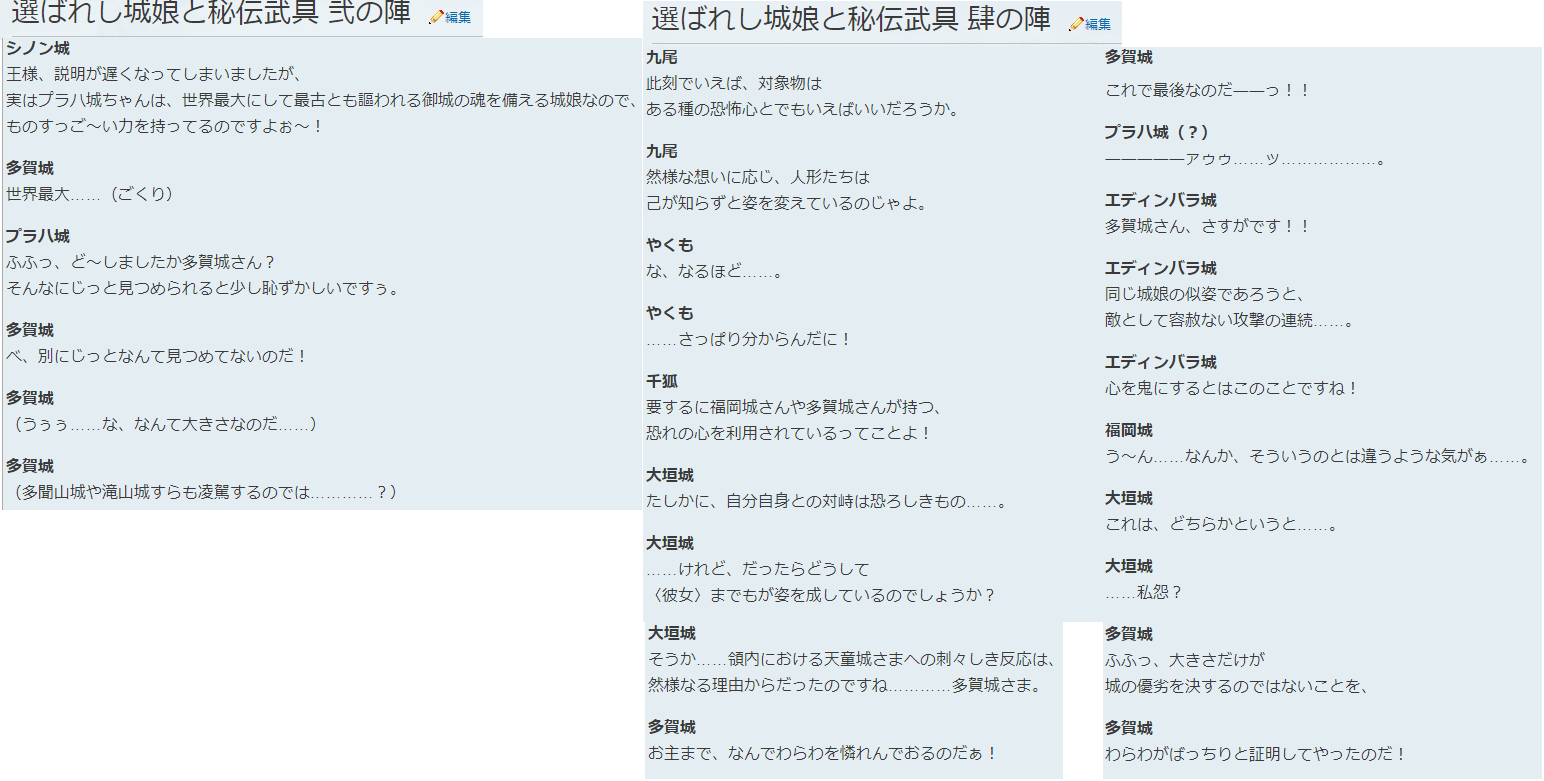Click the heading 選ばれし城娘と秘伝武具 肆の陣
Screen dimensions: 1544x781
[850, 20]
